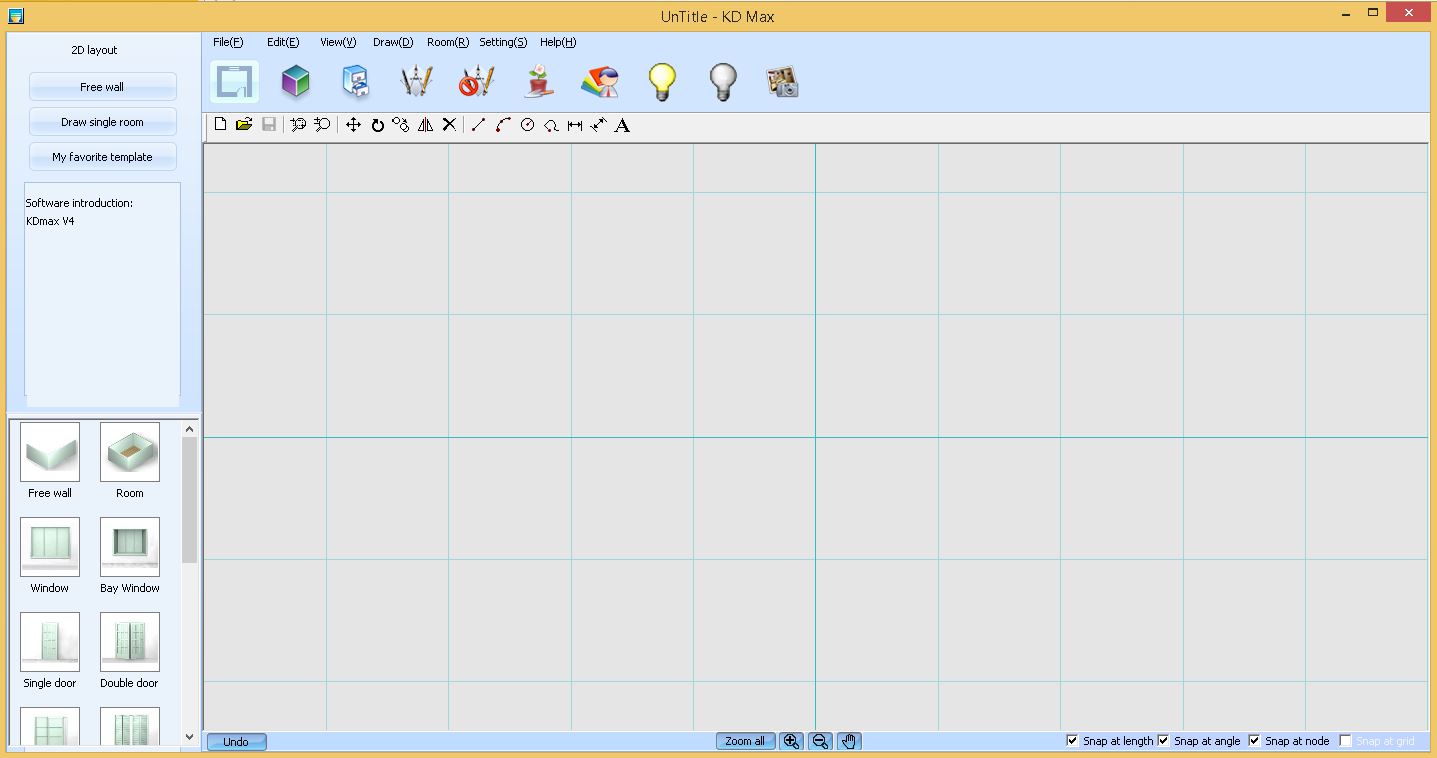Select the move four-arrow tool

[x=353, y=125]
